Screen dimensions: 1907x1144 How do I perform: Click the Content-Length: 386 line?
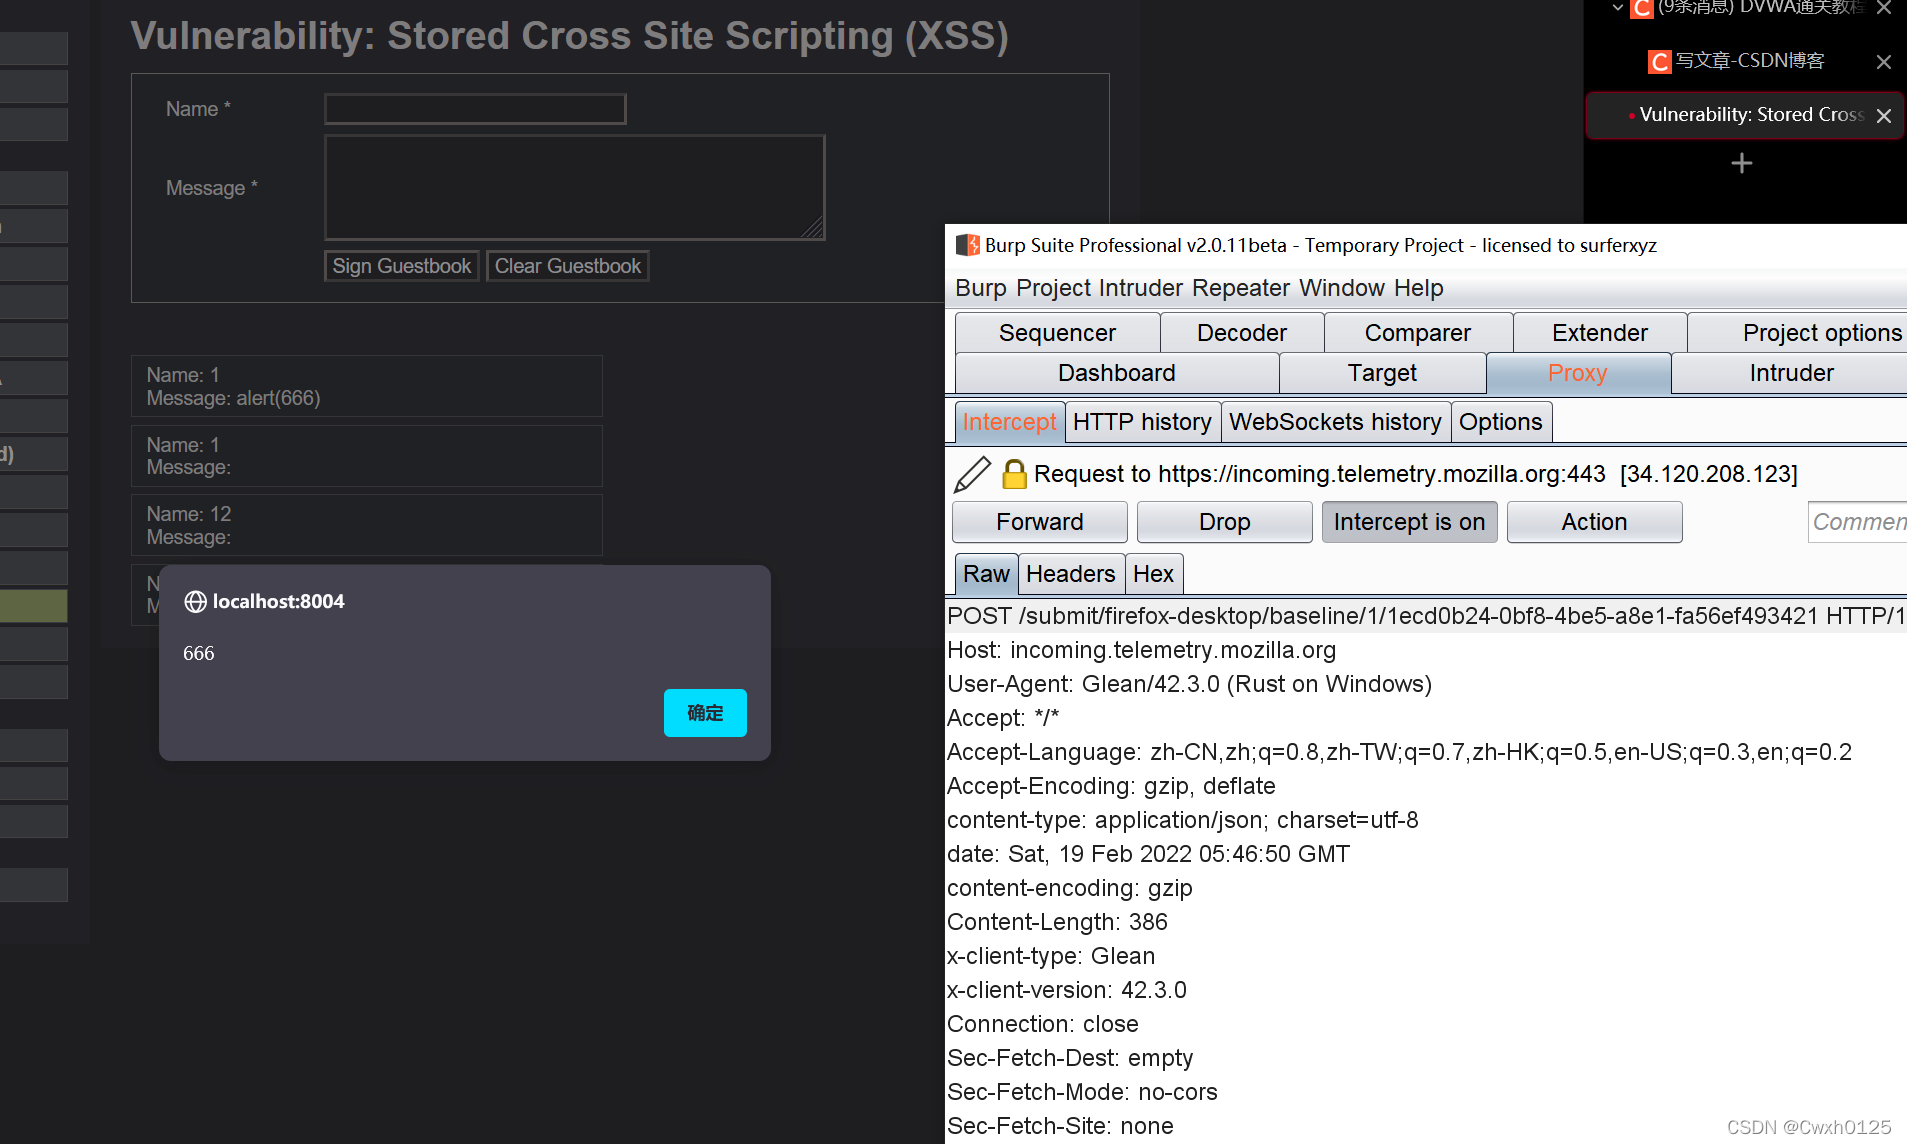pos(1057,922)
